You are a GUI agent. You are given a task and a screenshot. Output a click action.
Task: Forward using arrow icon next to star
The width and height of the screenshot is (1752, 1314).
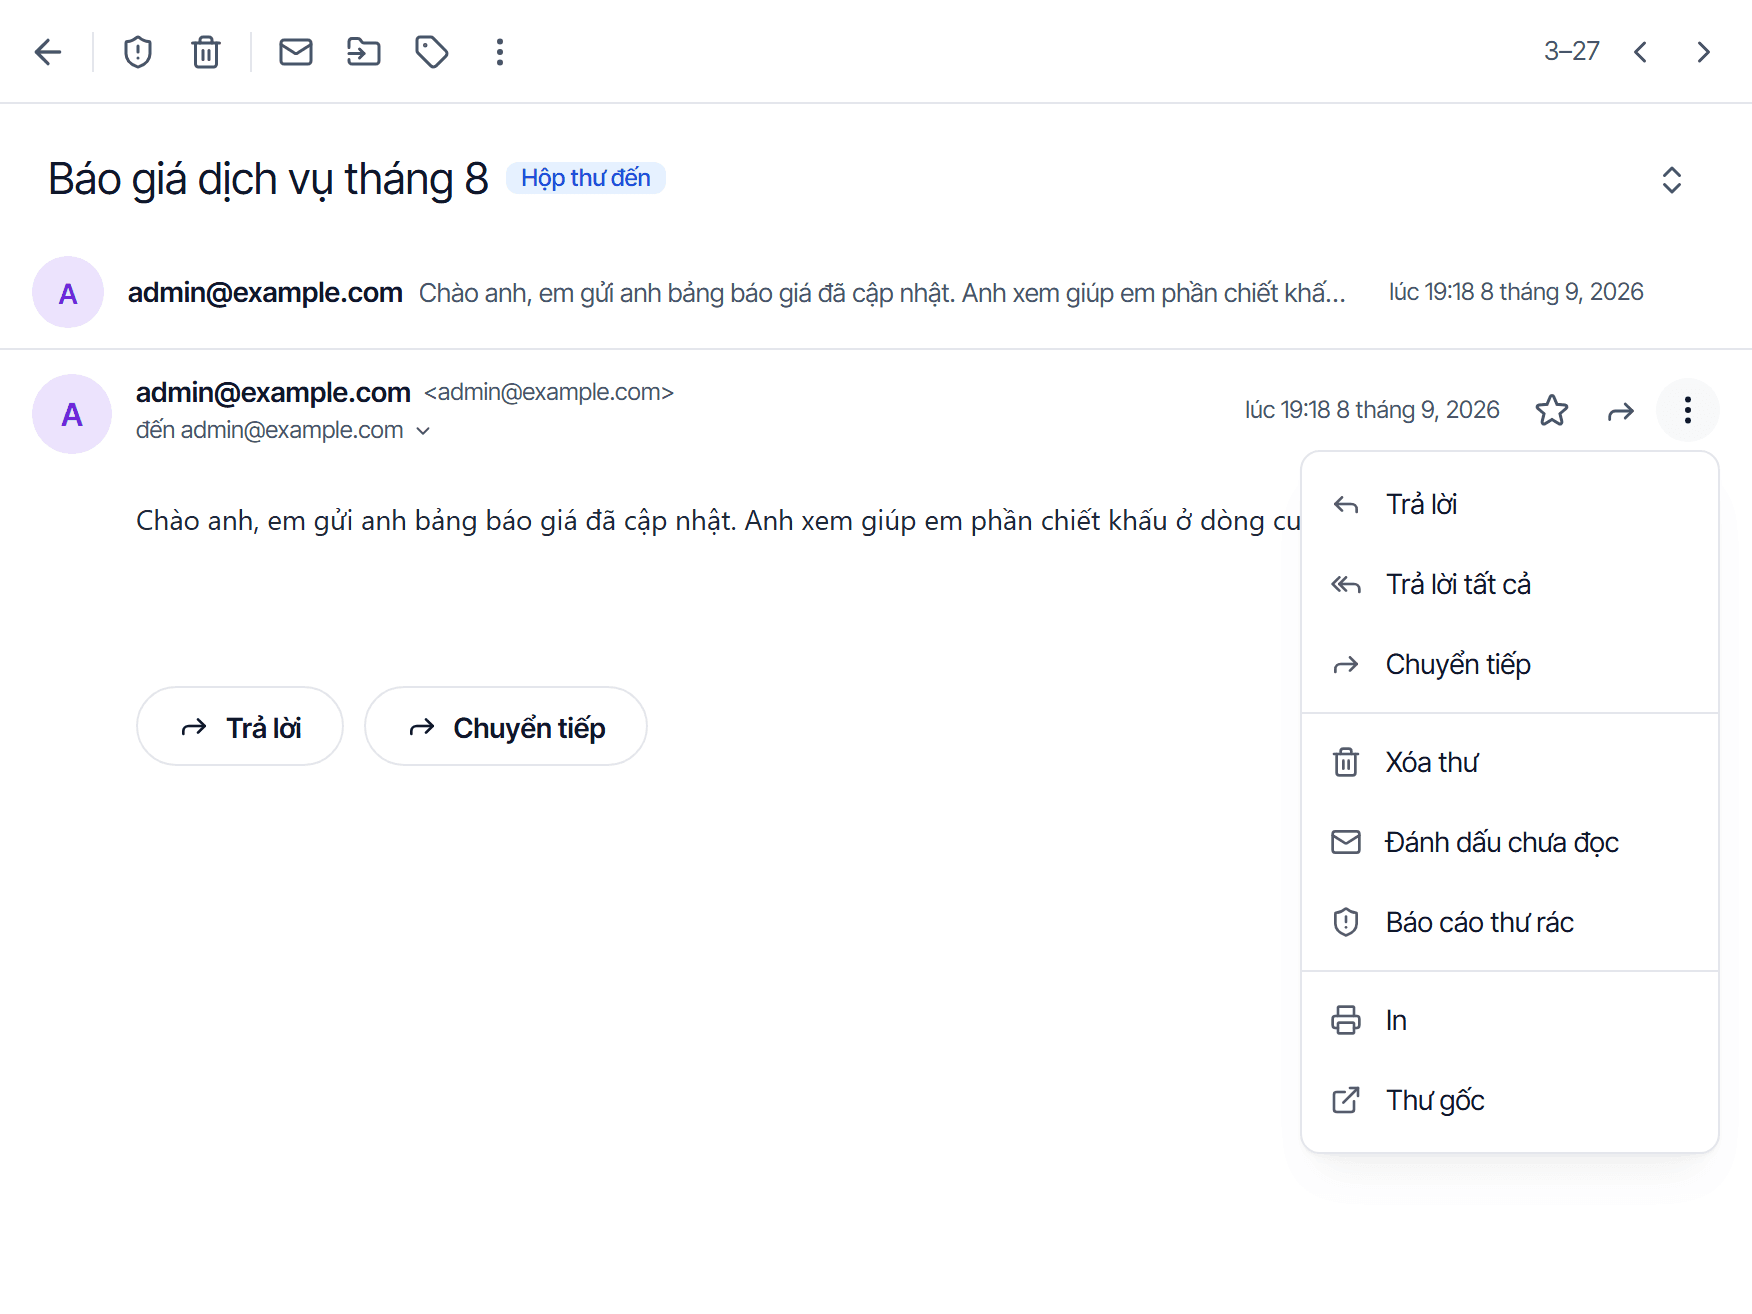(x=1621, y=411)
